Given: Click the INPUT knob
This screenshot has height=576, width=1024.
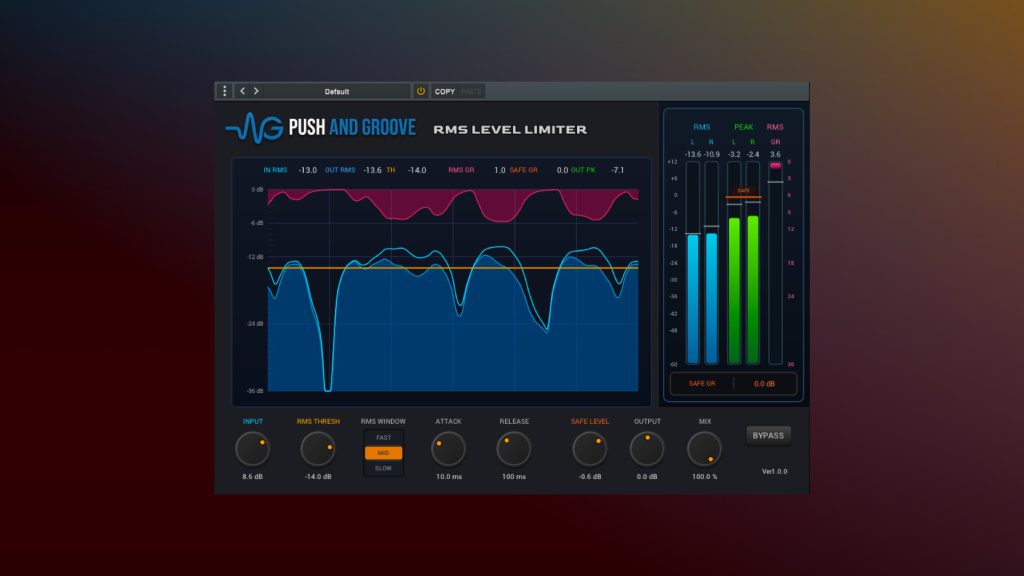Looking at the screenshot, I should [253, 449].
